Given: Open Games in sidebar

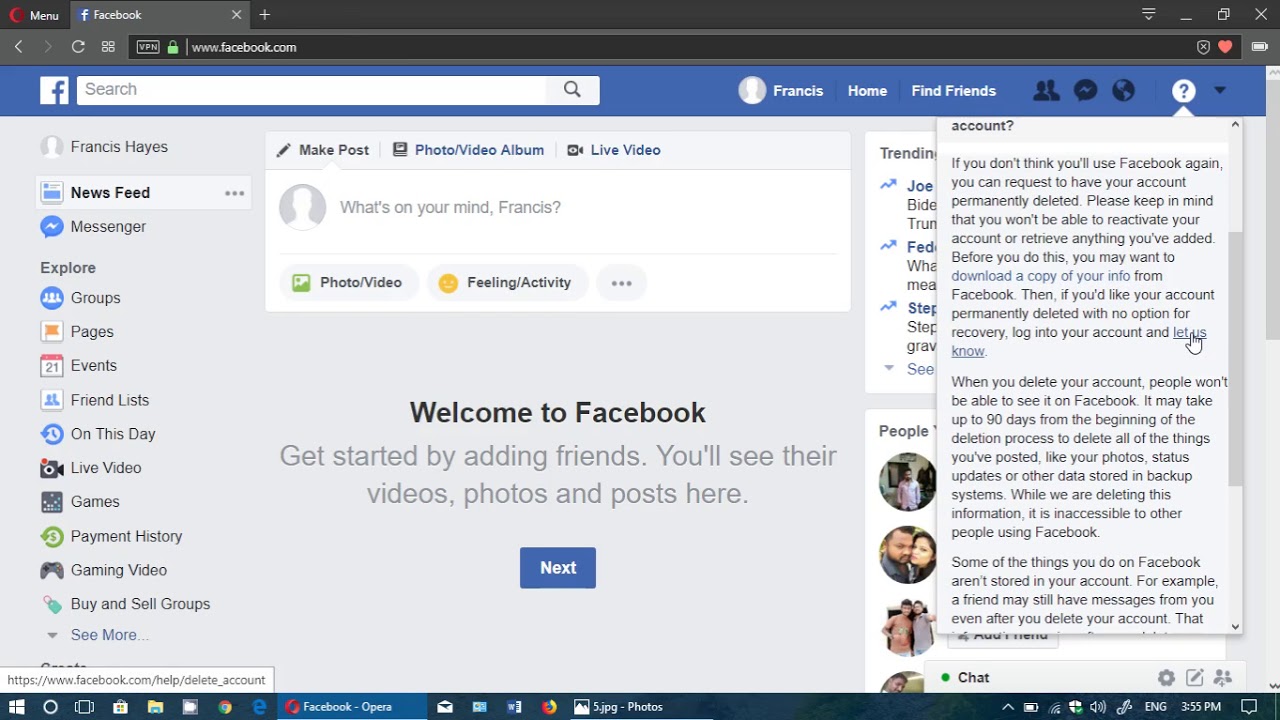Looking at the screenshot, I should 94,502.
